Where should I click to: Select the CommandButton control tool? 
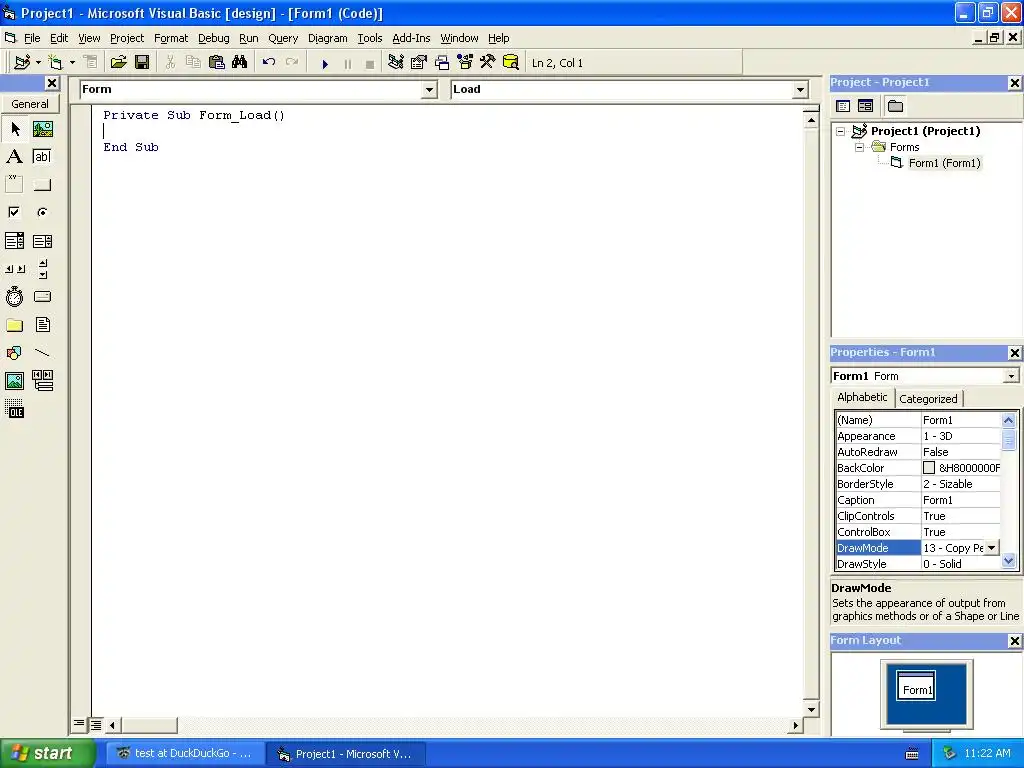coord(42,185)
